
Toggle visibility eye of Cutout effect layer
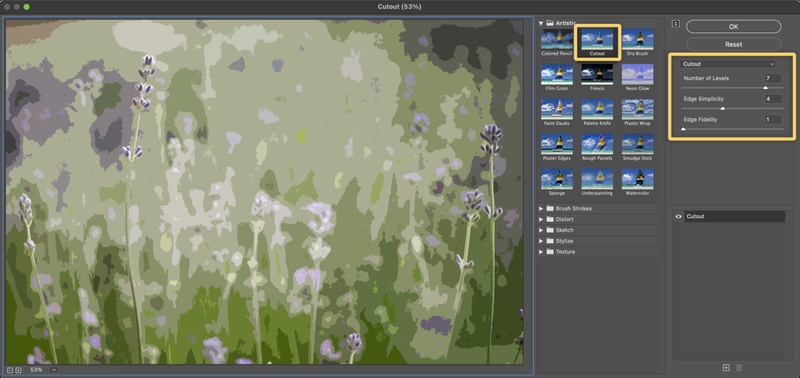[x=679, y=217]
